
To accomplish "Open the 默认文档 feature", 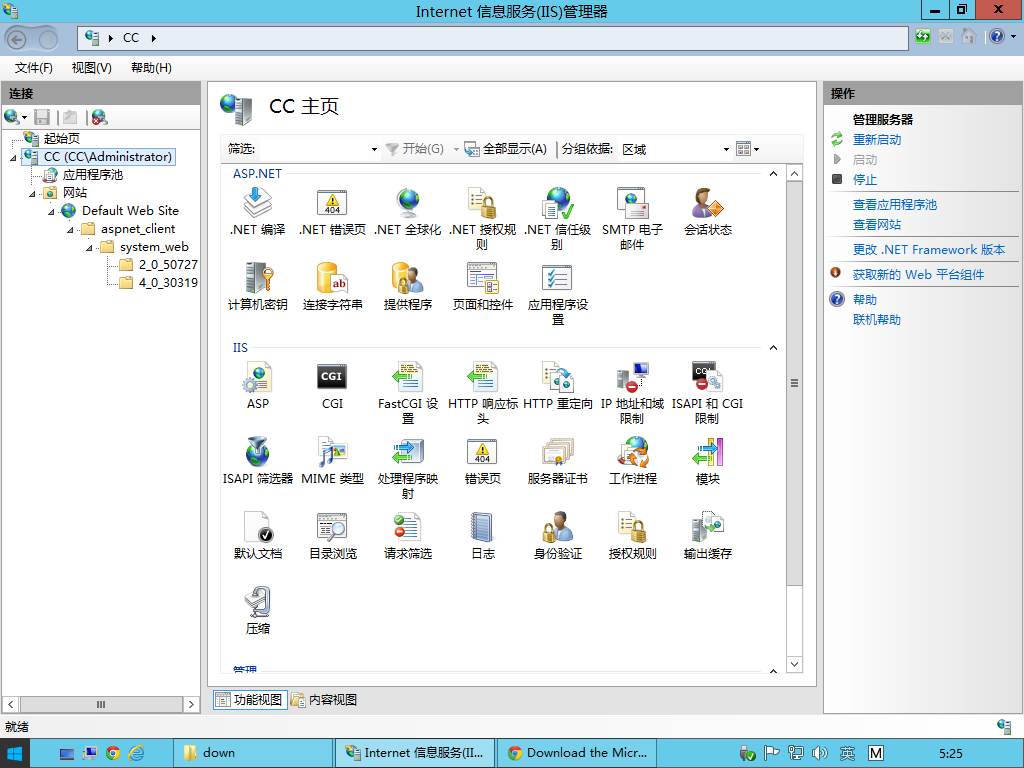I will [x=257, y=536].
